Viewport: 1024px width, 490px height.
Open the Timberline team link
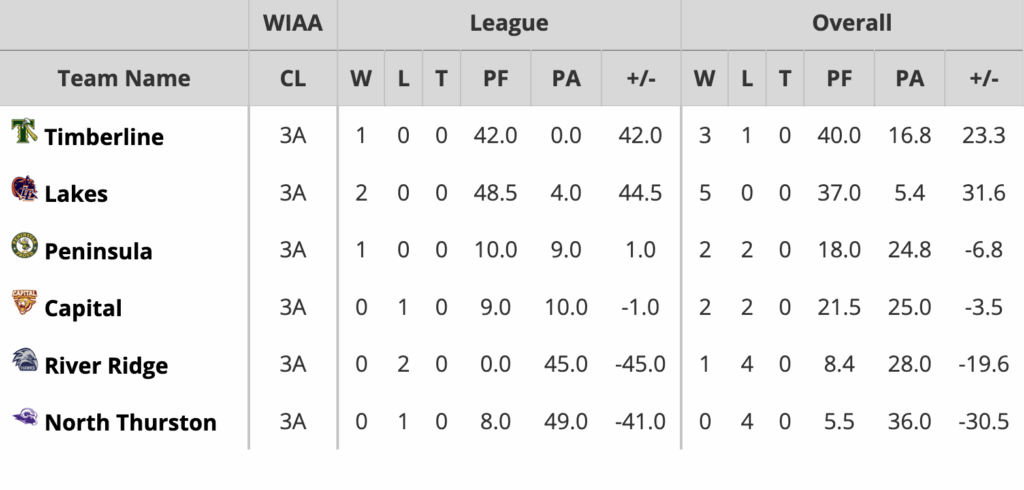point(104,136)
